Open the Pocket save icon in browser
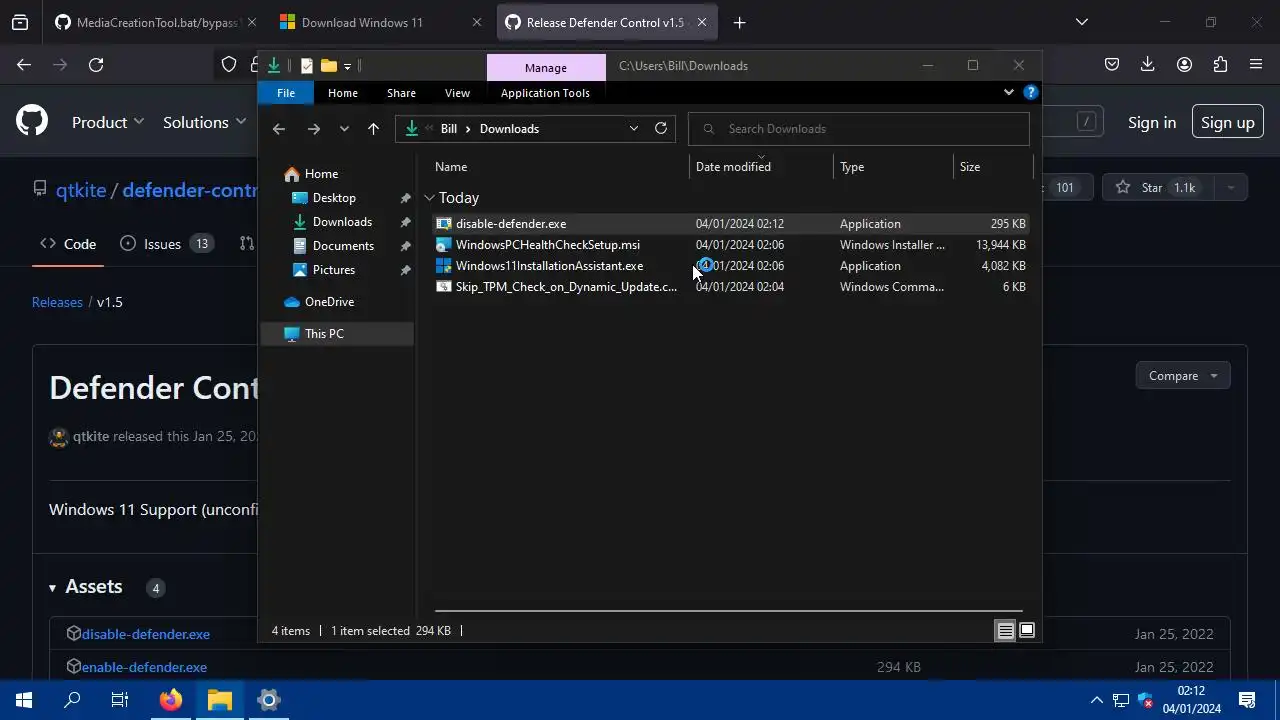This screenshot has width=1280, height=720. click(1112, 65)
